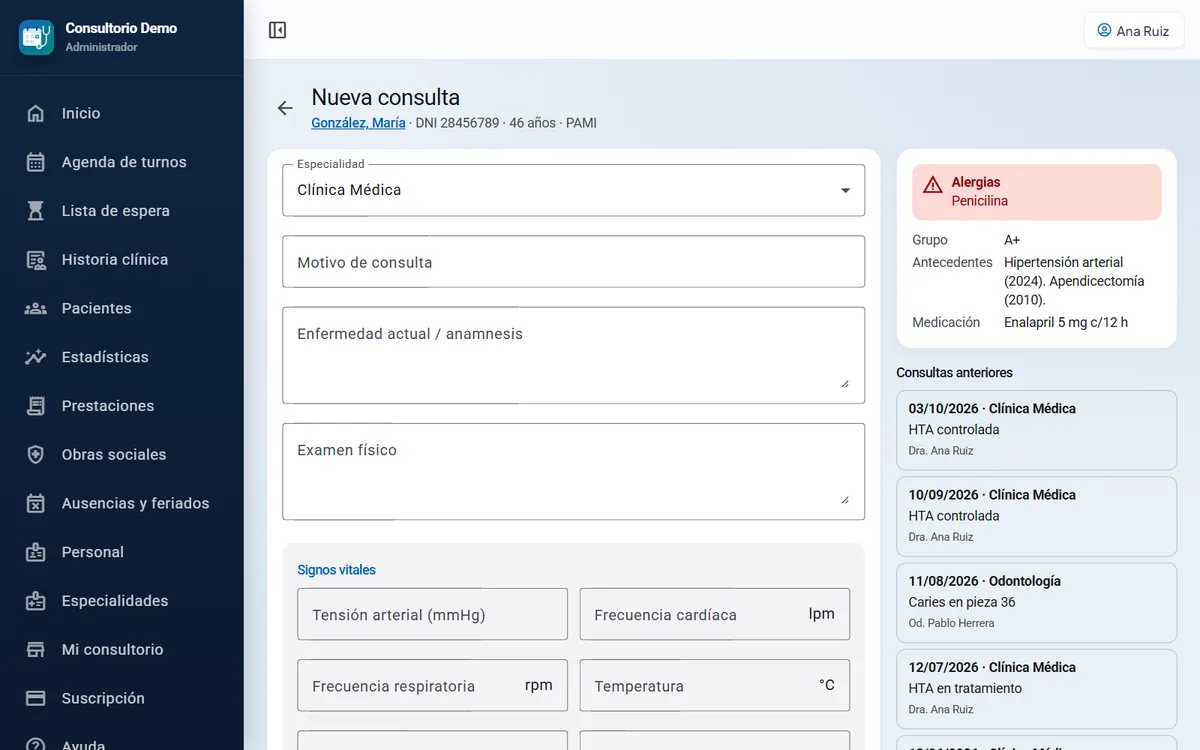Click the Enfermedad actual / anamnesis textarea
The image size is (1200, 750).
573,355
